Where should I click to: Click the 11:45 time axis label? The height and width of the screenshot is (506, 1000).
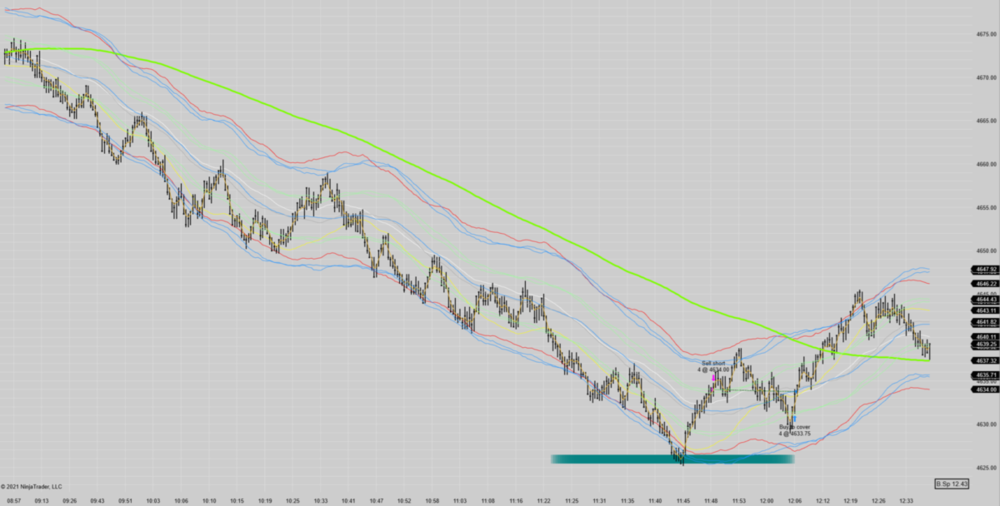tap(684, 500)
